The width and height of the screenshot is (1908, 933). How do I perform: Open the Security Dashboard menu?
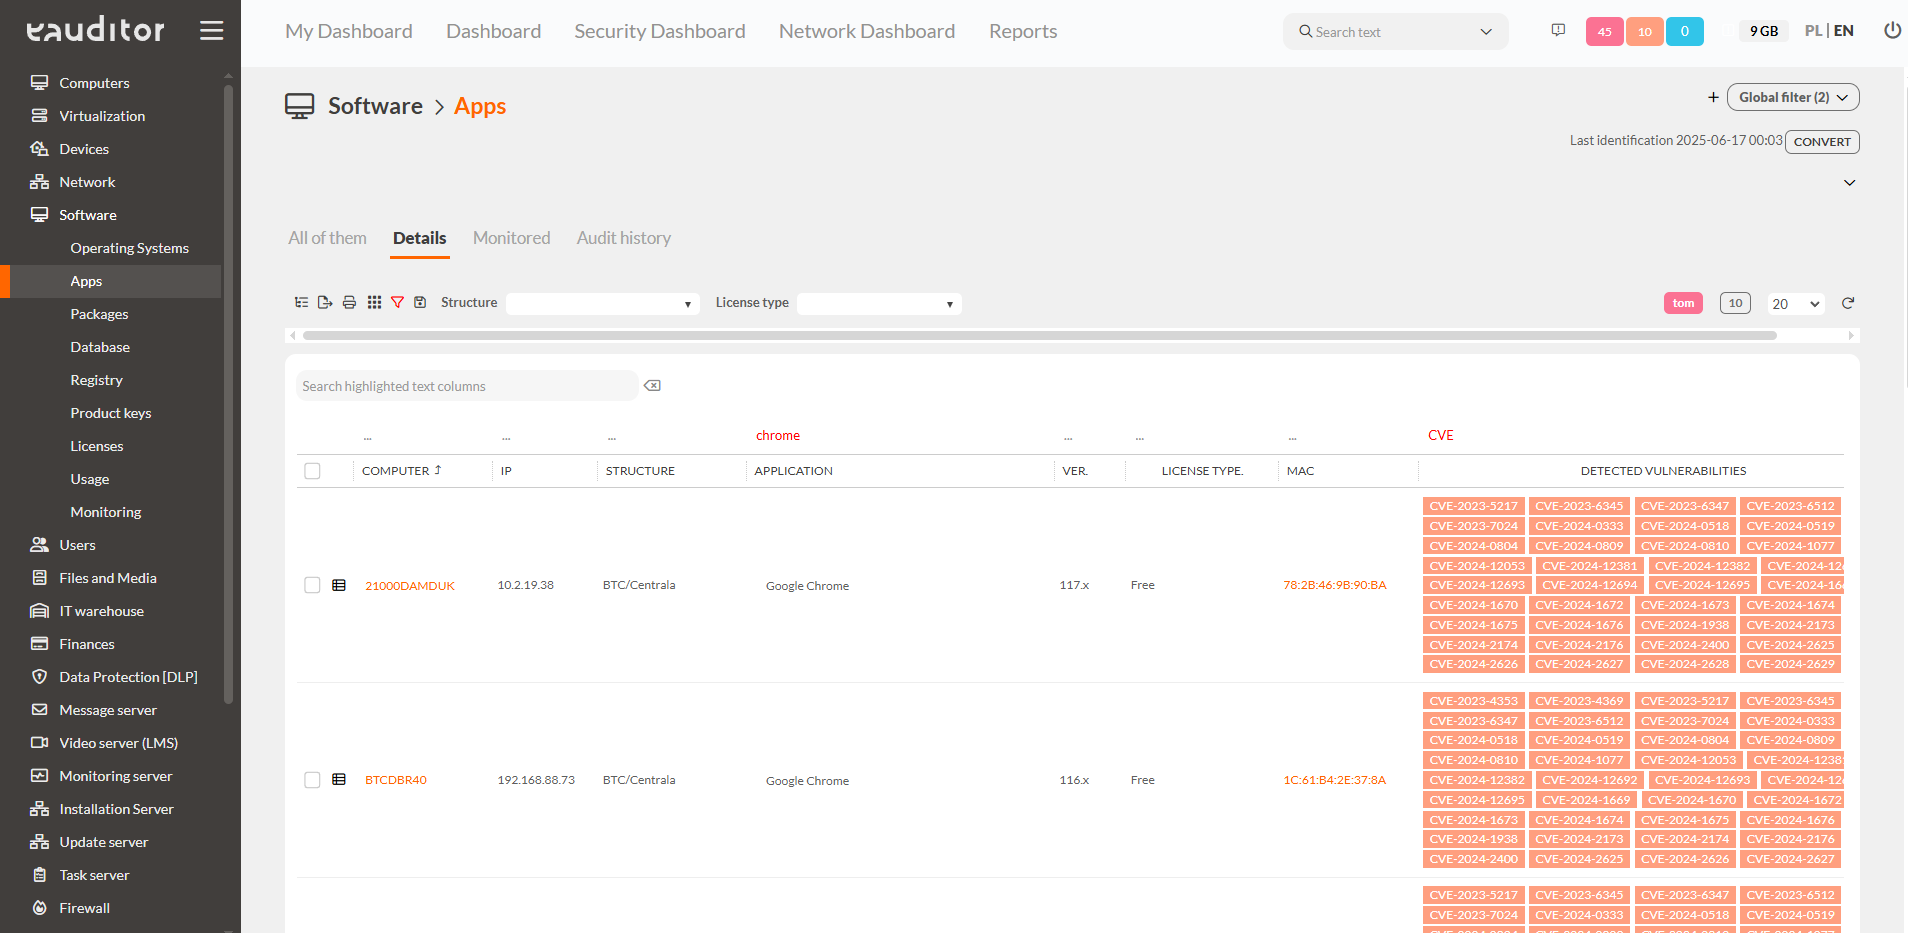659,31
